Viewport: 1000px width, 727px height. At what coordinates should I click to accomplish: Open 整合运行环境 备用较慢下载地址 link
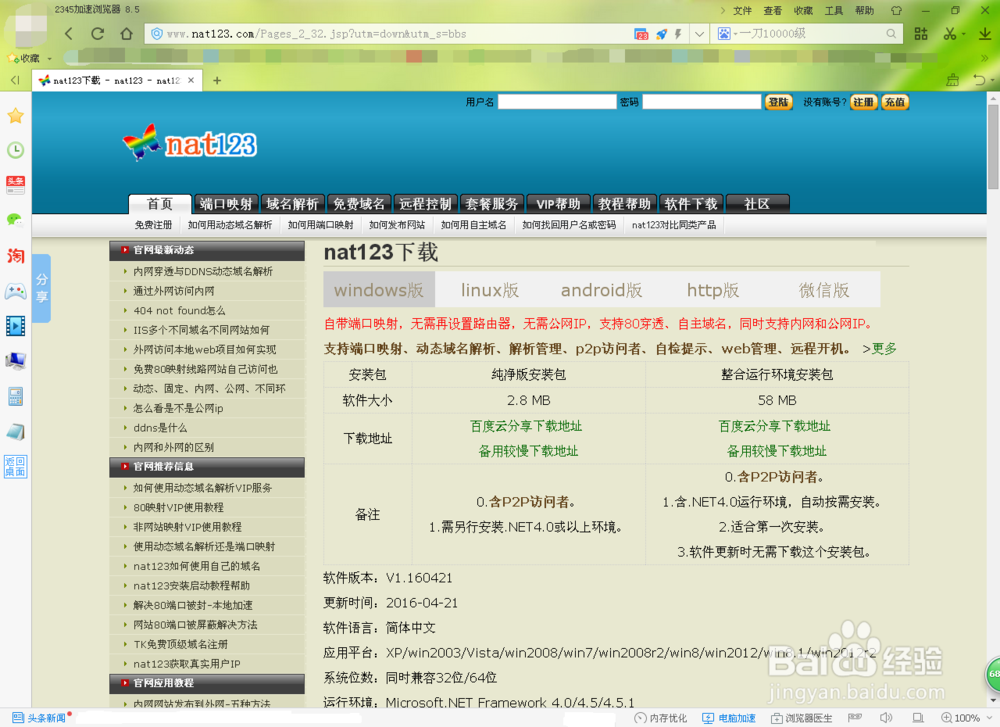(x=776, y=451)
